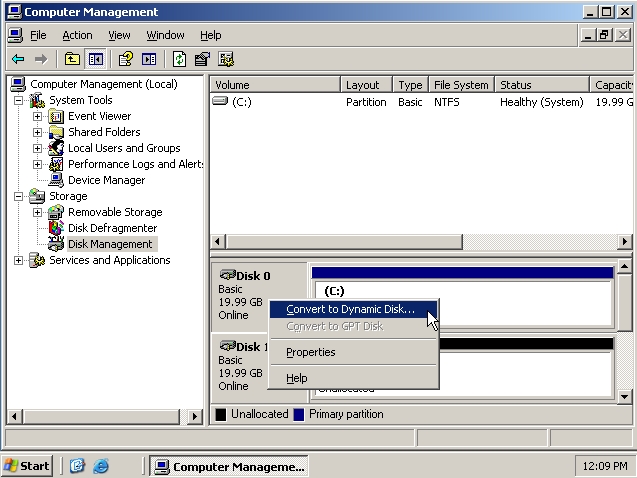
Task: Expand the Services and Applications node
Action: [18, 260]
